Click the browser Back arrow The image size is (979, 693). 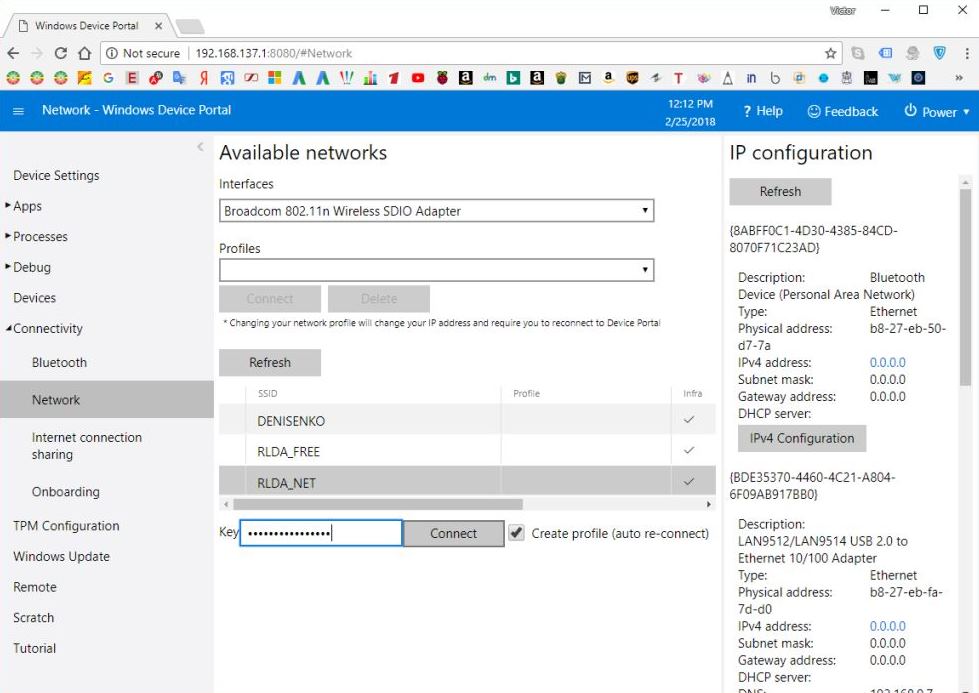13,53
